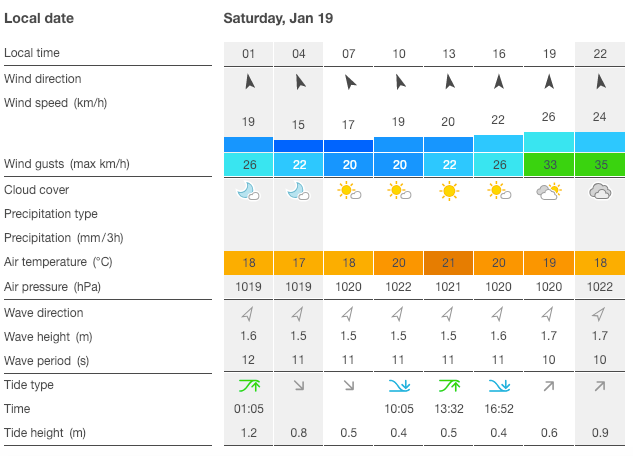This screenshot has width=633, height=456.
Task: Select the overcast cloud icon at 22
Action: [x=600, y=191]
